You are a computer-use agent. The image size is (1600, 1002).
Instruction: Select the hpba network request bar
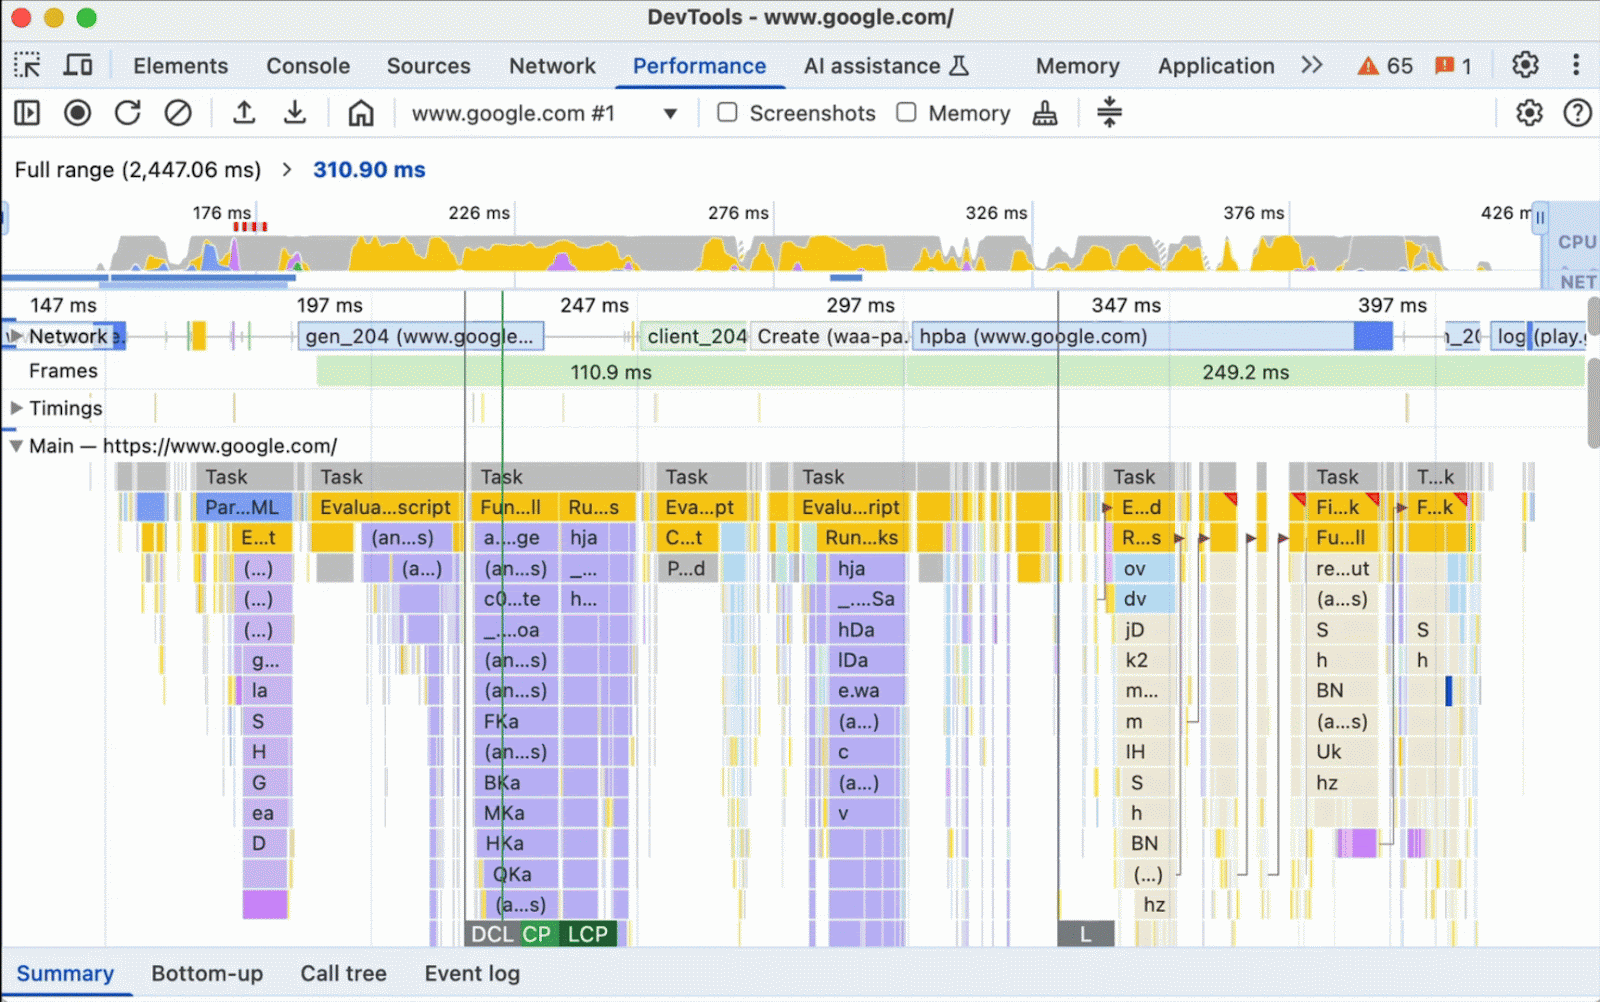click(x=1152, y=336)
